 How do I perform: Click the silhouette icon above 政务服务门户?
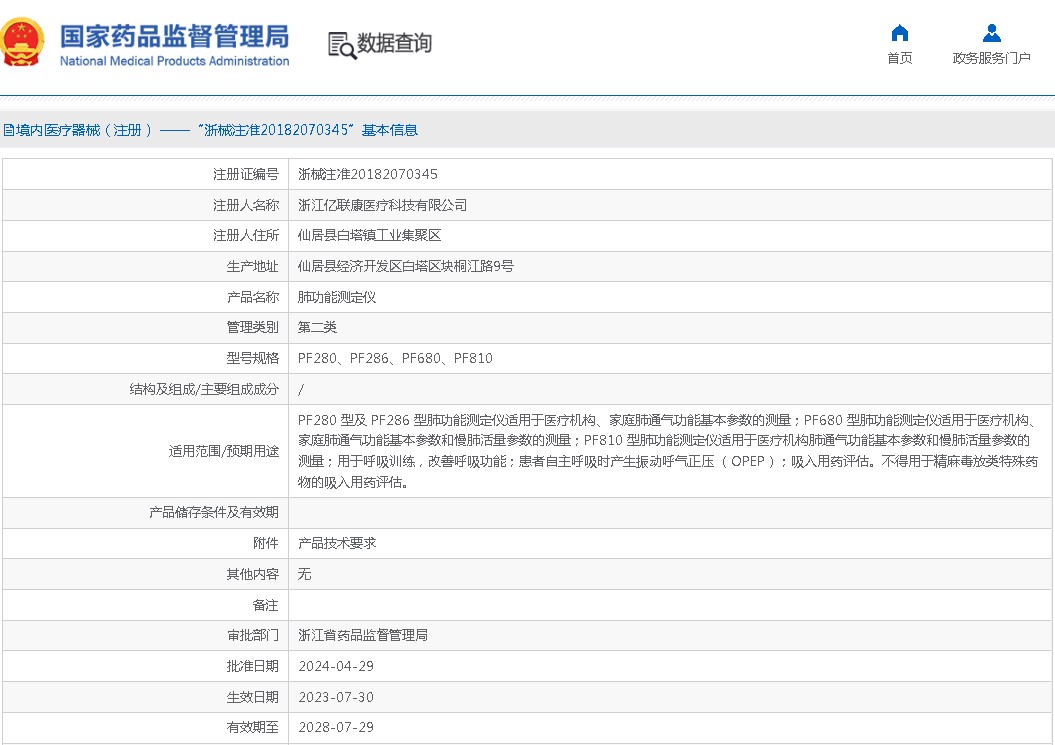coord(990,31)
